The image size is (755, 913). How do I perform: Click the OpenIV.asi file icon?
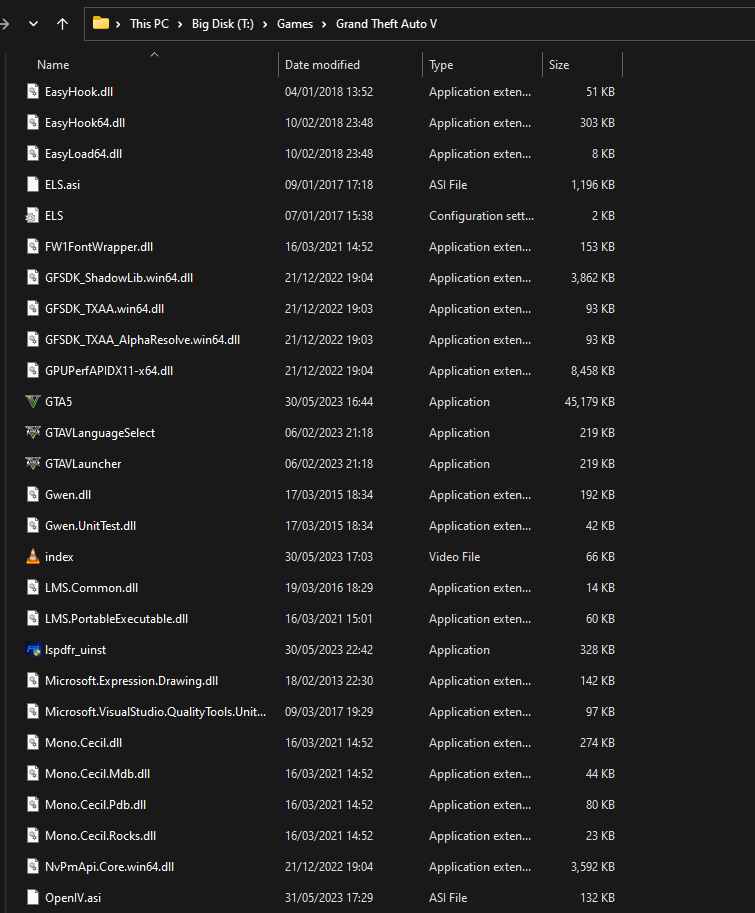(x=33, y=898)
